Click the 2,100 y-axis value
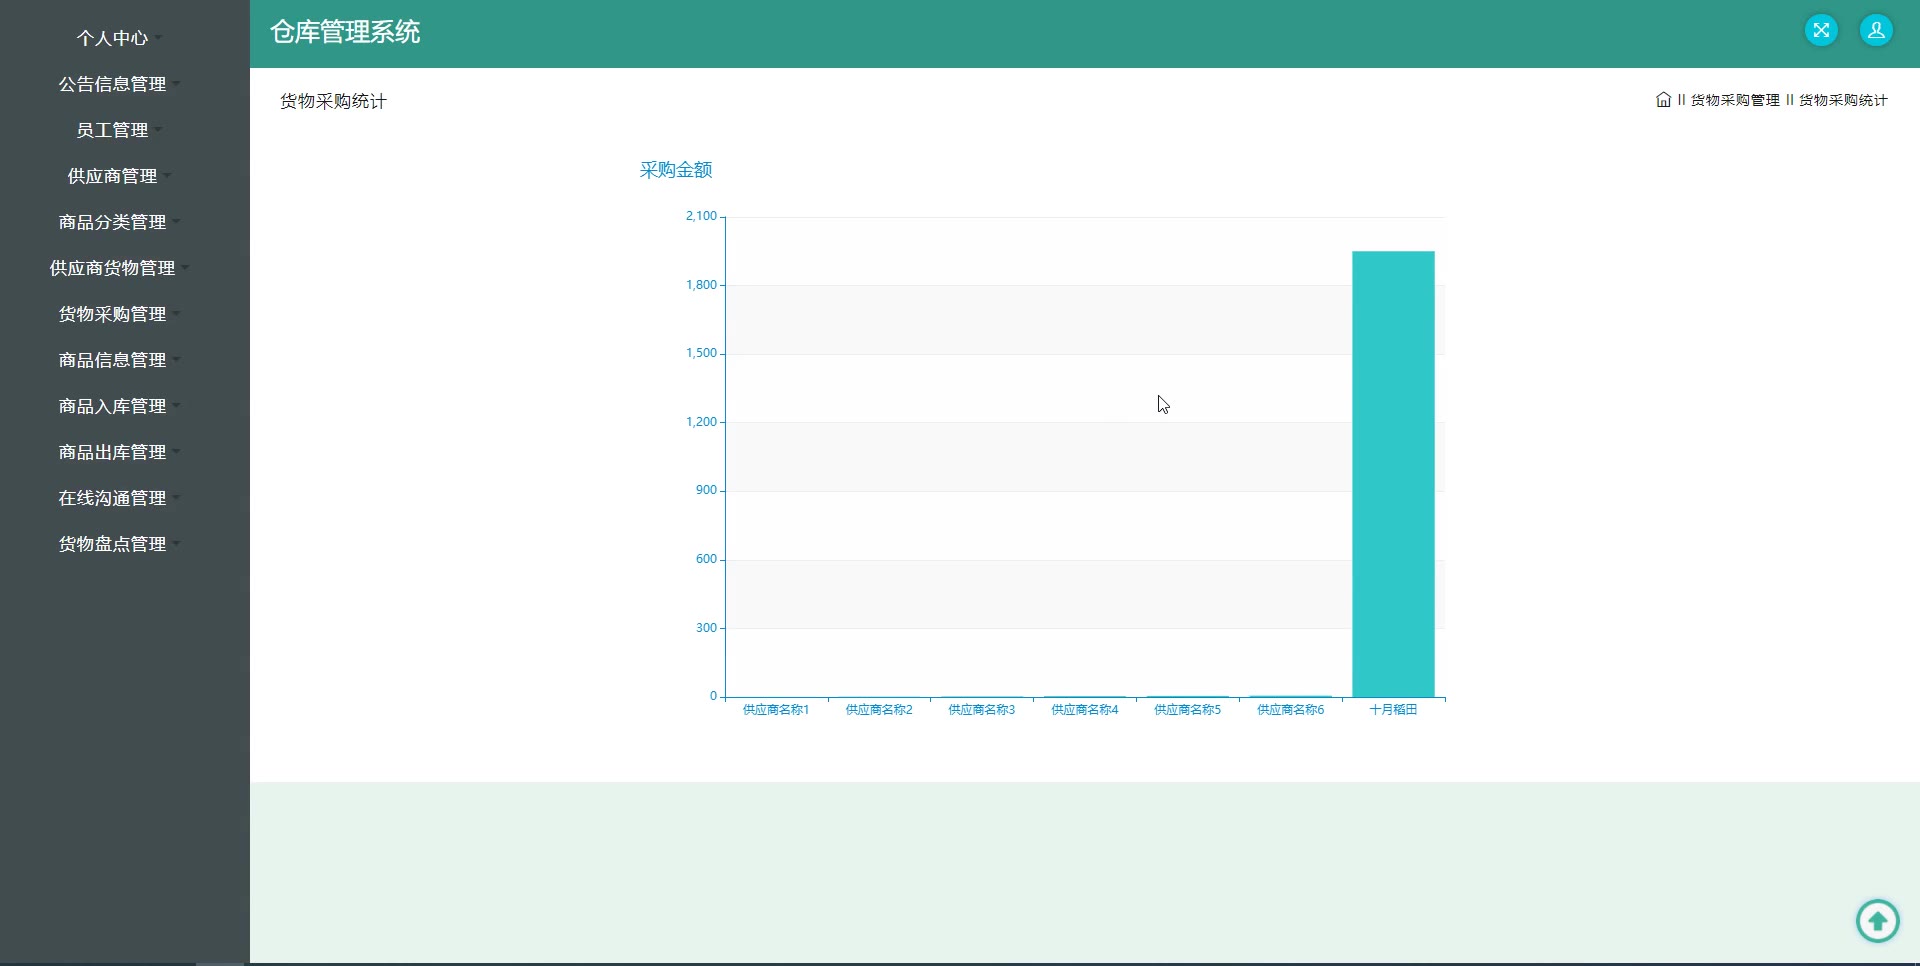Screen dimensions: 1920x966 pyautogui.click(x=701, y=216)
